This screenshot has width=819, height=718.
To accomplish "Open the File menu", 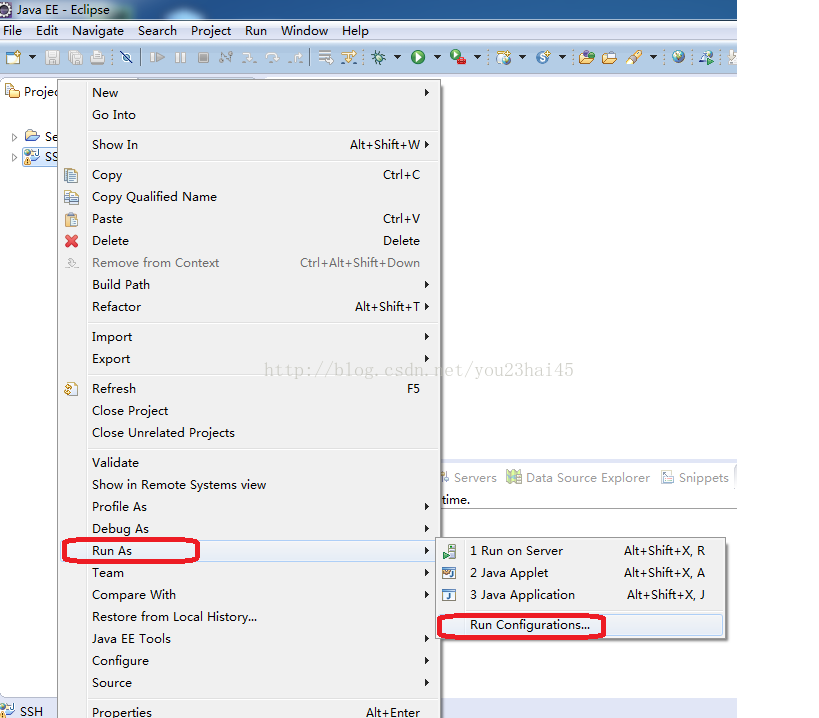I will [x=13, y=31].
